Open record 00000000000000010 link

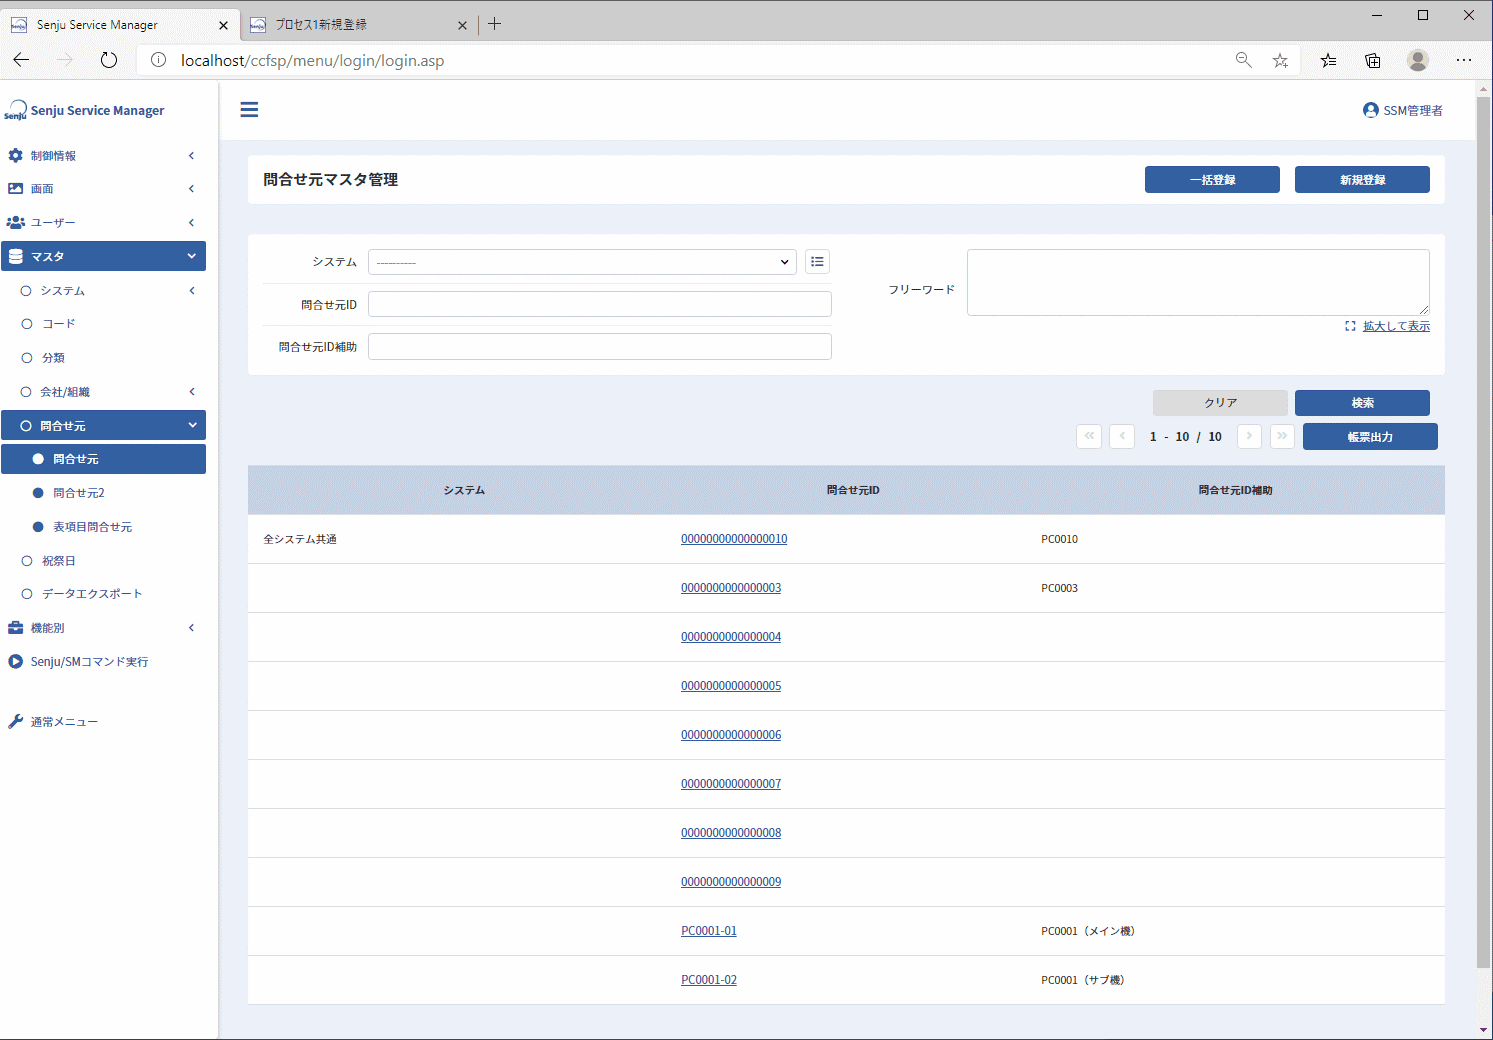click(x=734, y=539)
